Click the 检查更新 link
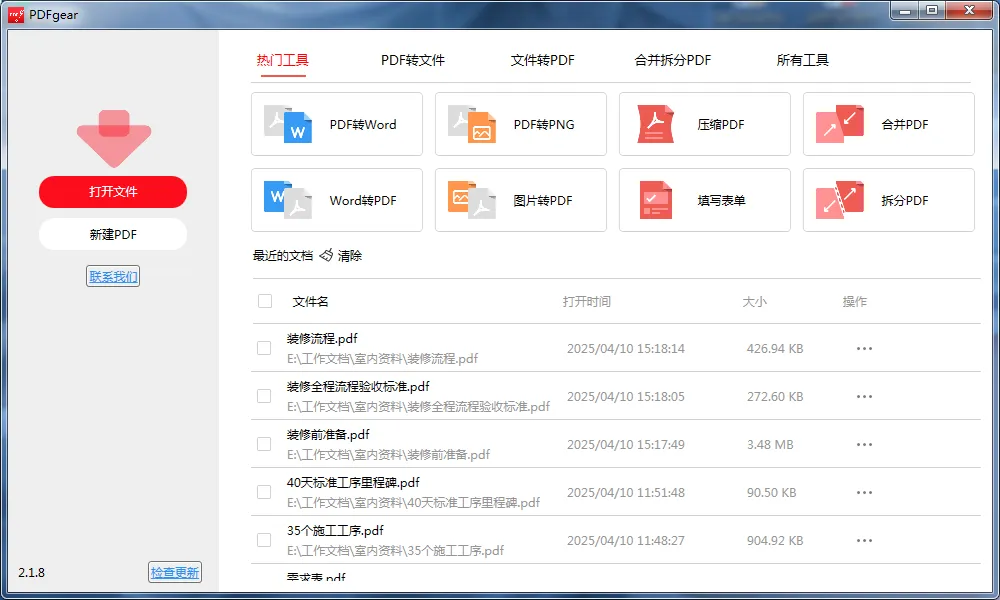Image resolution: width=1000 pixels, height=600 pixels. coord(175,572)
